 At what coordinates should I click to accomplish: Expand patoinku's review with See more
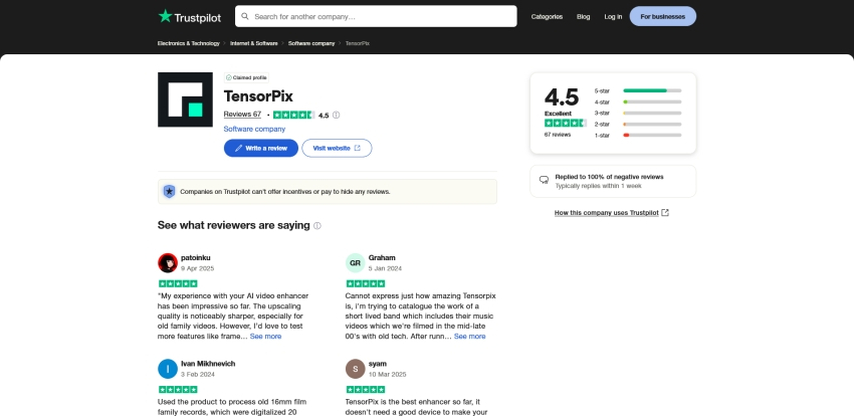[266, 337]
